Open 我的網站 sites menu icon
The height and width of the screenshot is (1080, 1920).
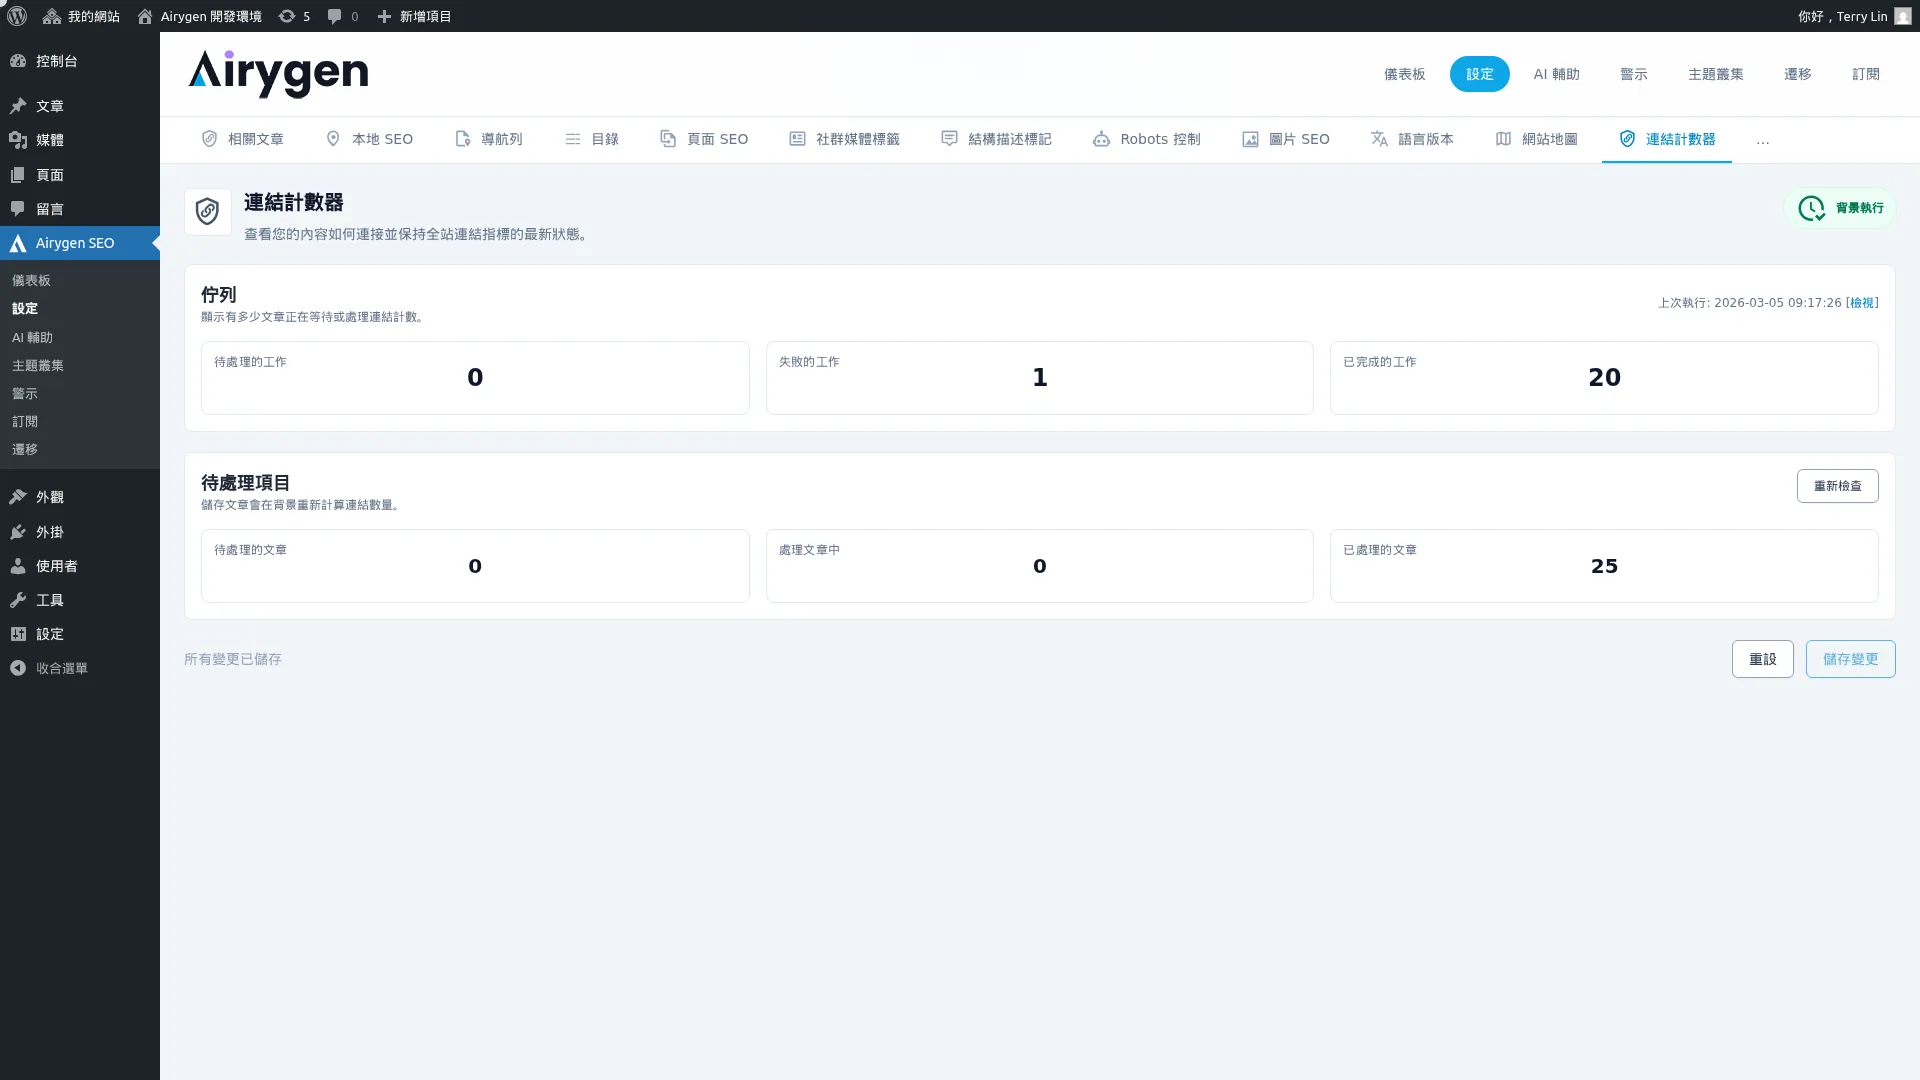click(x=52, y=16)
